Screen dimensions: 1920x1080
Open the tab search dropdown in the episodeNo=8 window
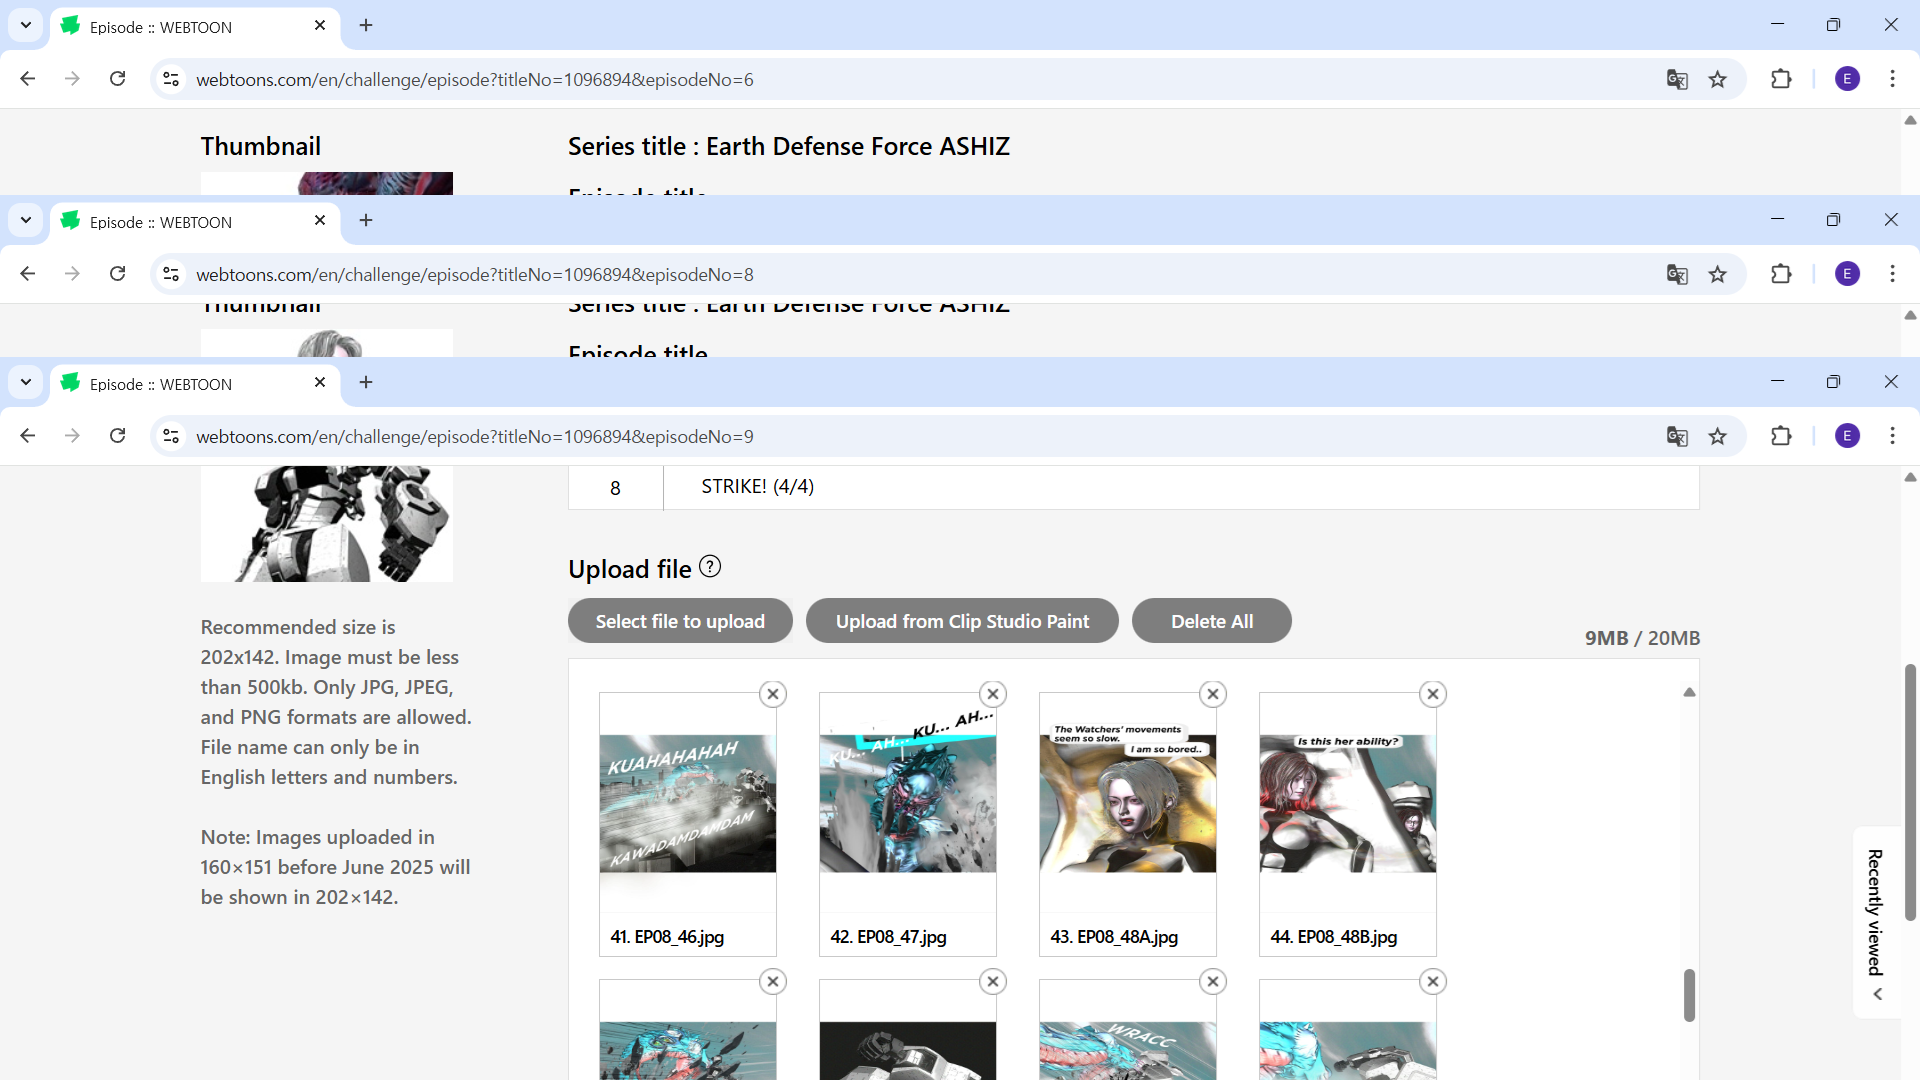click(x=26, y=220)
